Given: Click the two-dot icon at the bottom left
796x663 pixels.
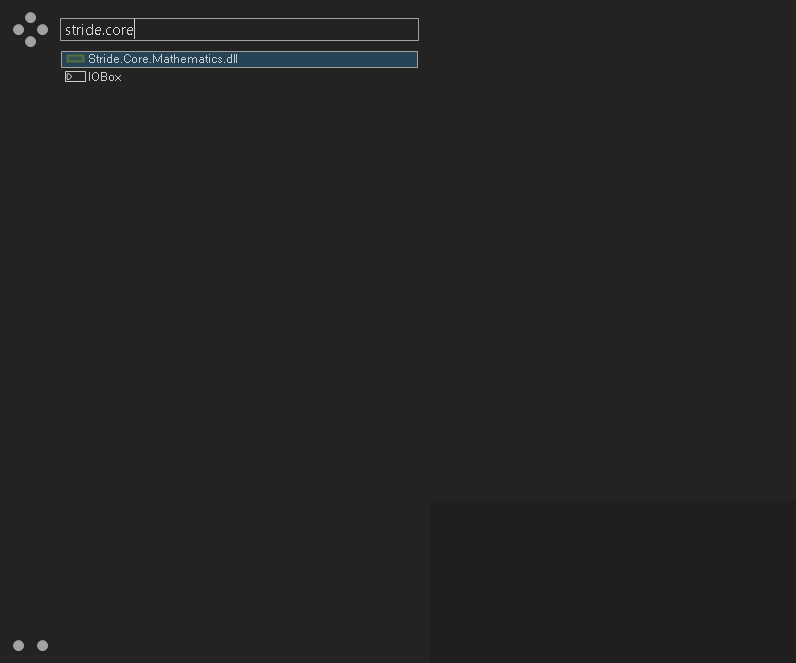Looking at the screenshot, I should tap(30, 645).
